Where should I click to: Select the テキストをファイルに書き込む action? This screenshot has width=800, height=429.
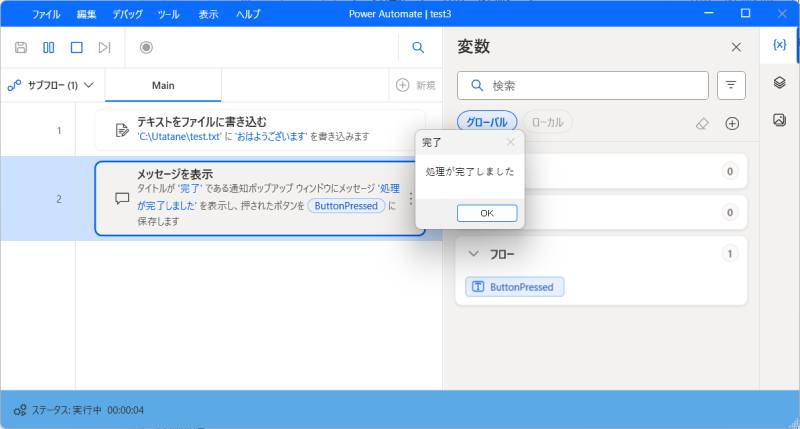click(x=260, y=130)
